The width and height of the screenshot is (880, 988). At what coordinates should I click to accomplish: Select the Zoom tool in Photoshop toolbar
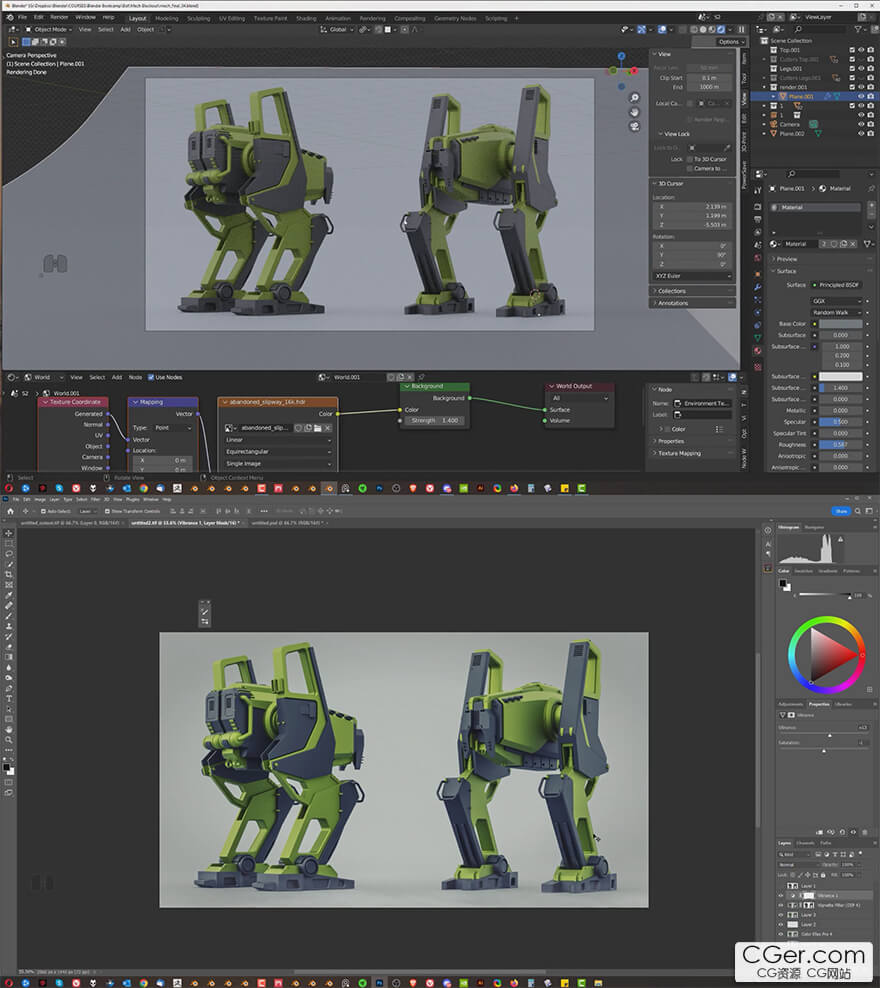[9, 740]
